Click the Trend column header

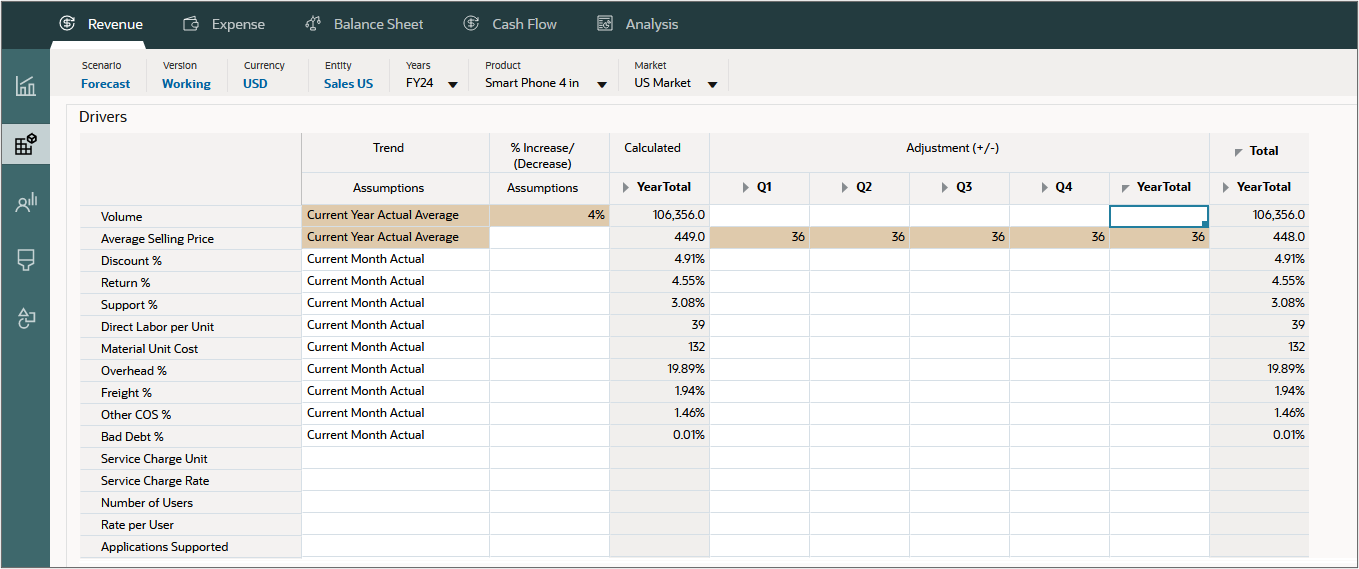395,152
